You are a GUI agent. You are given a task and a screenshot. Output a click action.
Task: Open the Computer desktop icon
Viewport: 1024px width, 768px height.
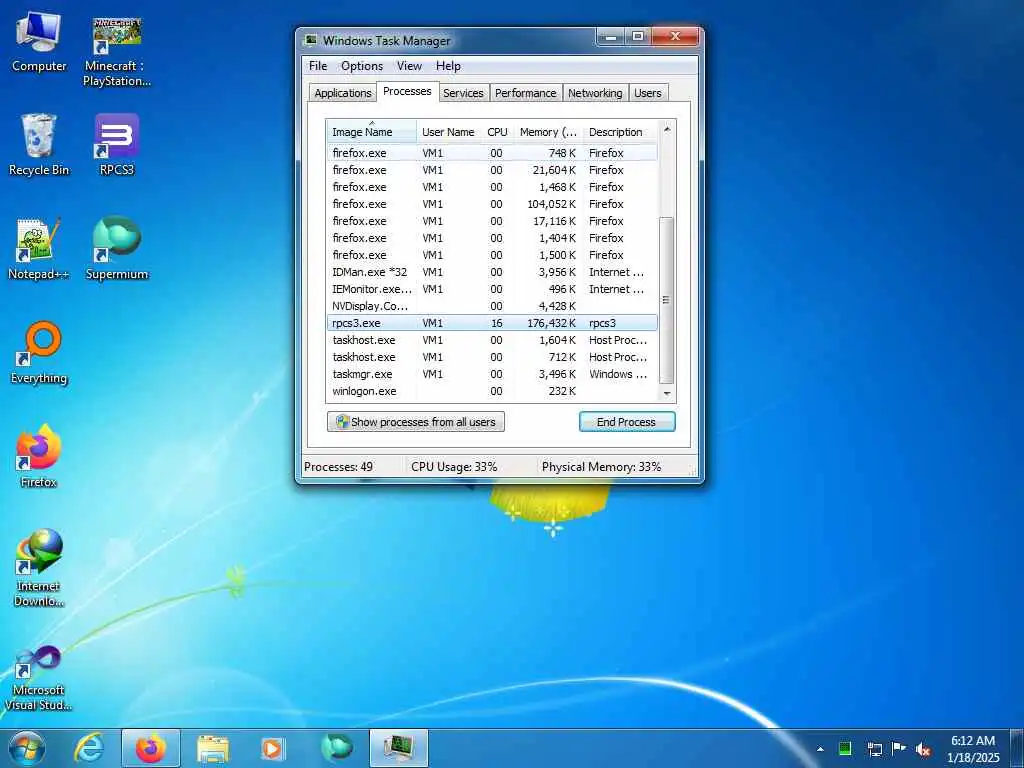point(39,42)
